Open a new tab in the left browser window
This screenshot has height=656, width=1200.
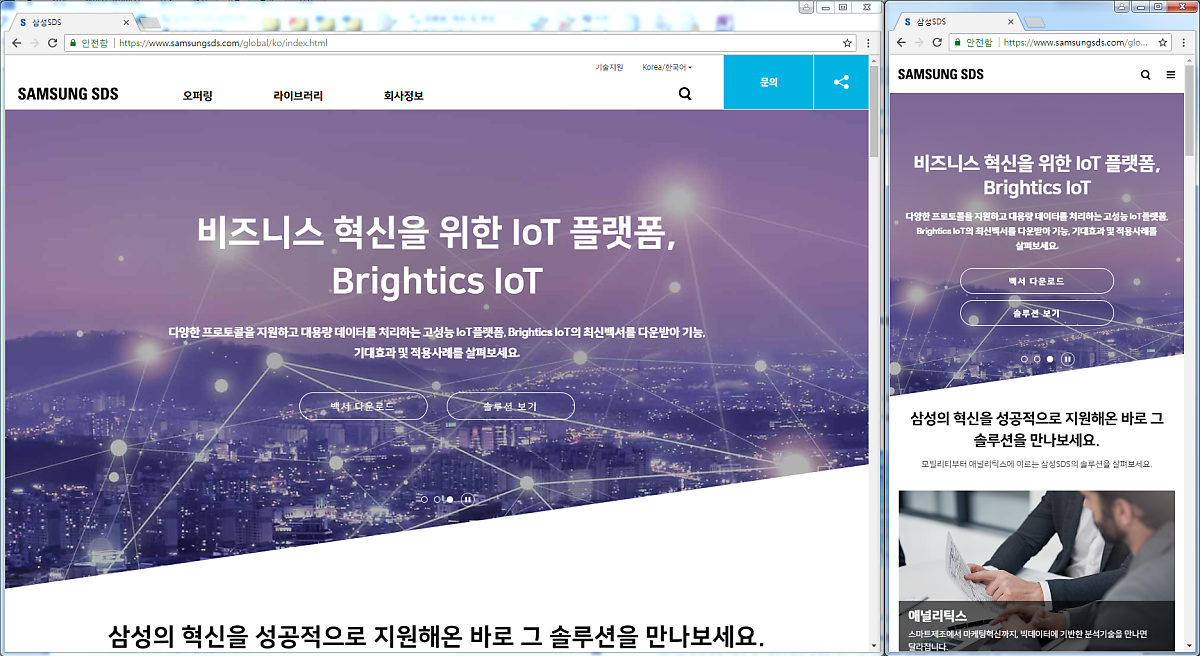click(x=150, y=22)
